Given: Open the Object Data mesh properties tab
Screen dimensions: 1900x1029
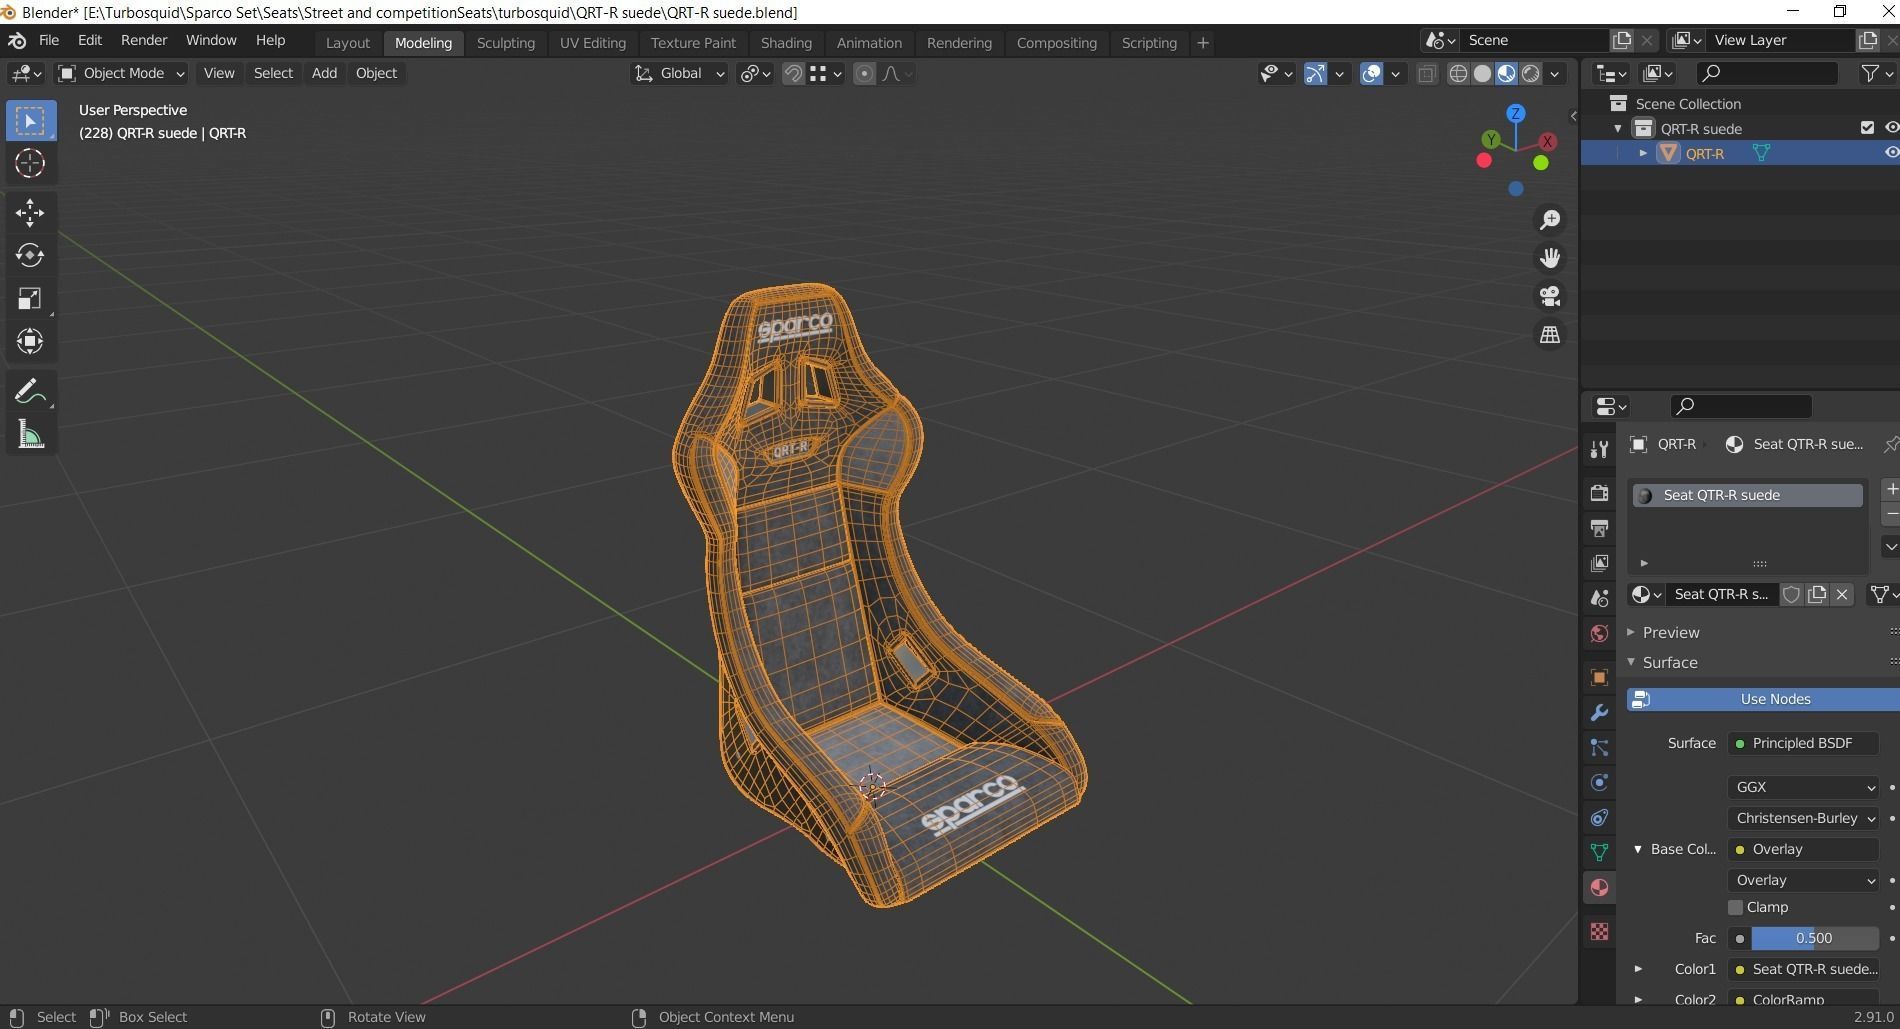Looking at the screenshot, I should point(1599,852).
